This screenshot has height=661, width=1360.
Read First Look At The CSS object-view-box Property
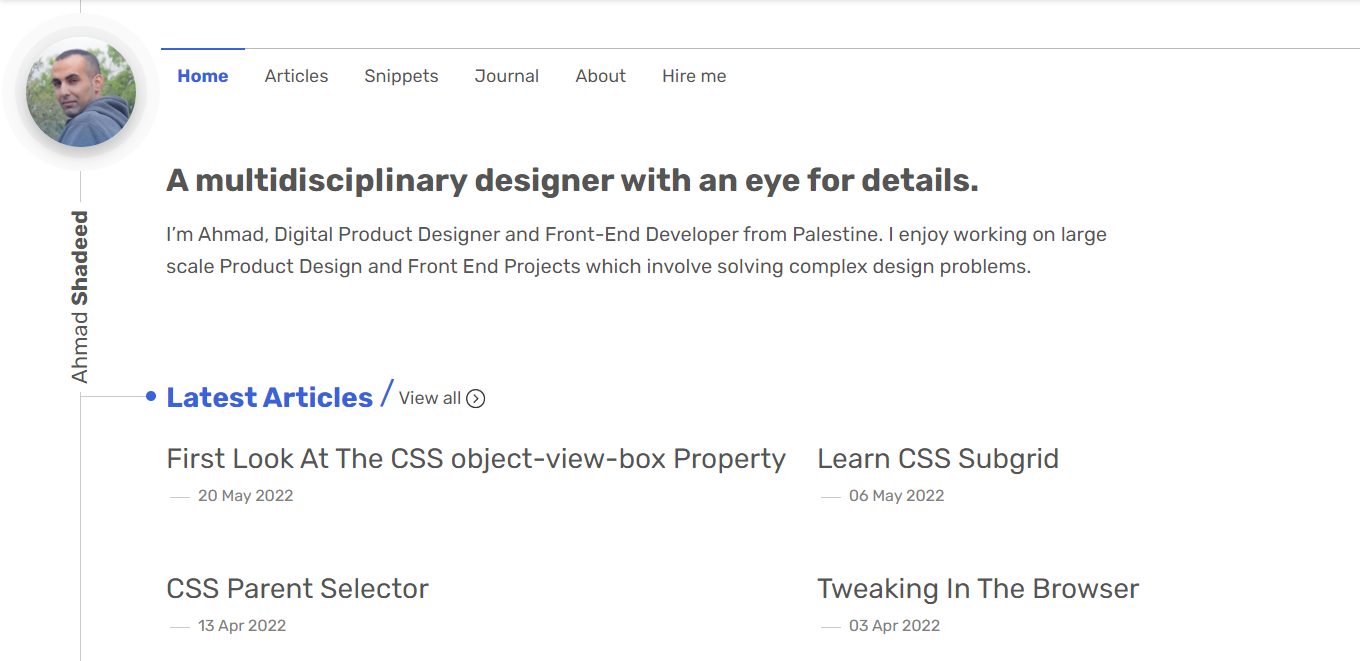point(476,459)
